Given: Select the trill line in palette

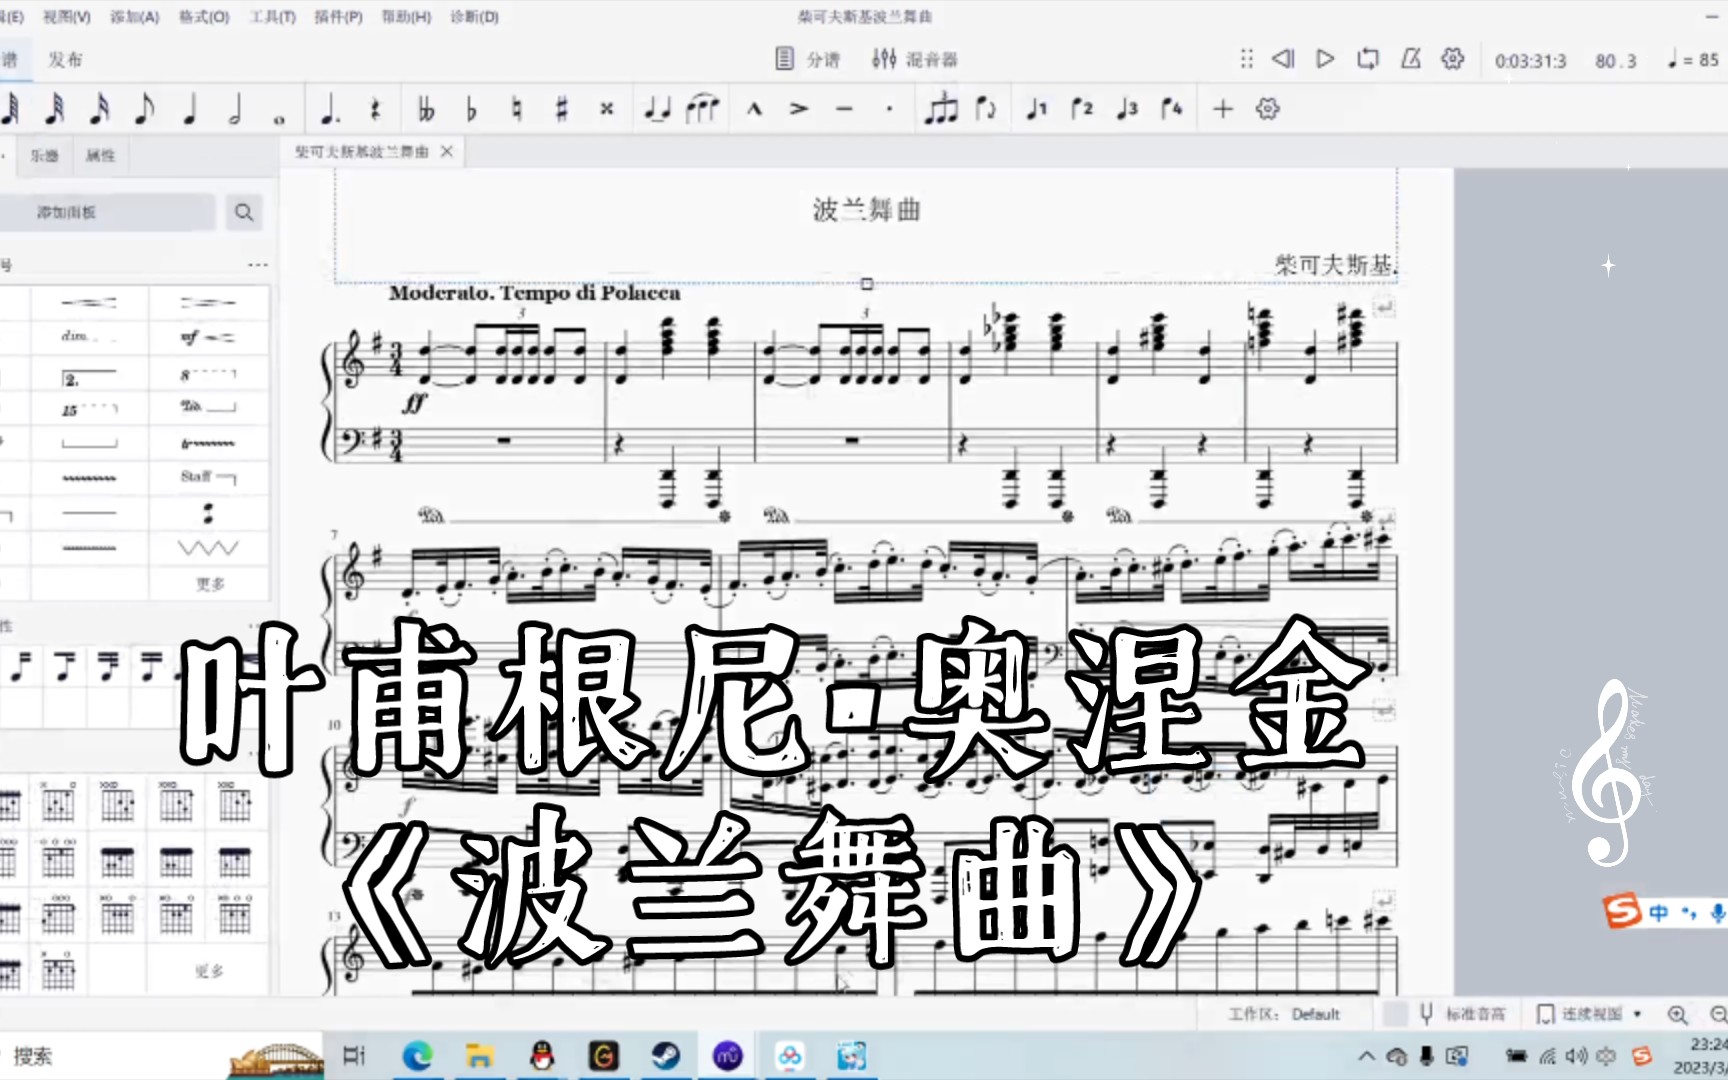Looking at the screenshot, I should point(208,443).
